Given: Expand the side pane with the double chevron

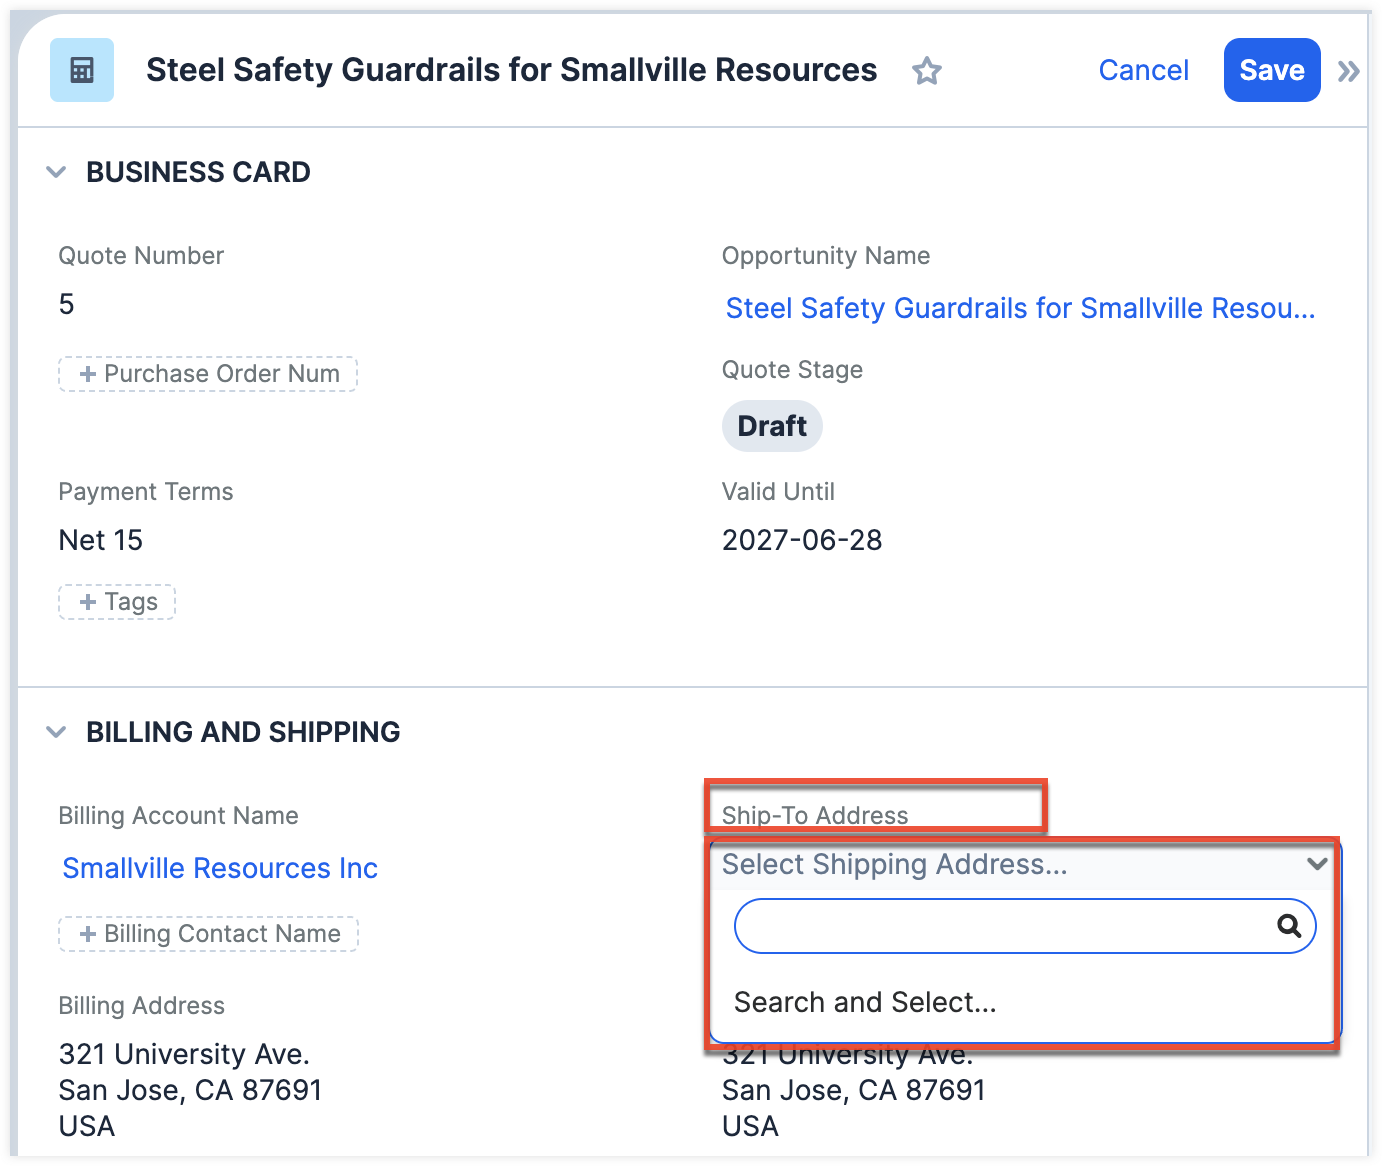Looking at the screenshot, I should tap(1349, 71).
